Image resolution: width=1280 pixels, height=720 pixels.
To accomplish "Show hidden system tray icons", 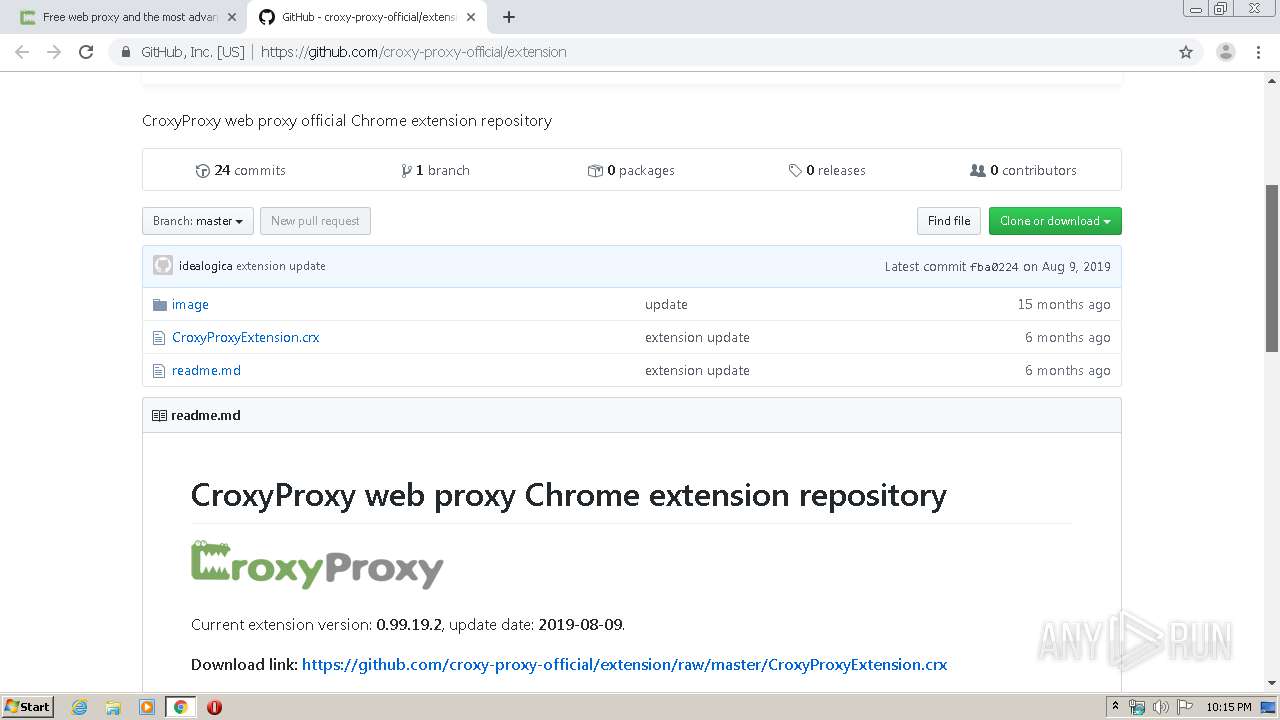I will coord(1116,707).
